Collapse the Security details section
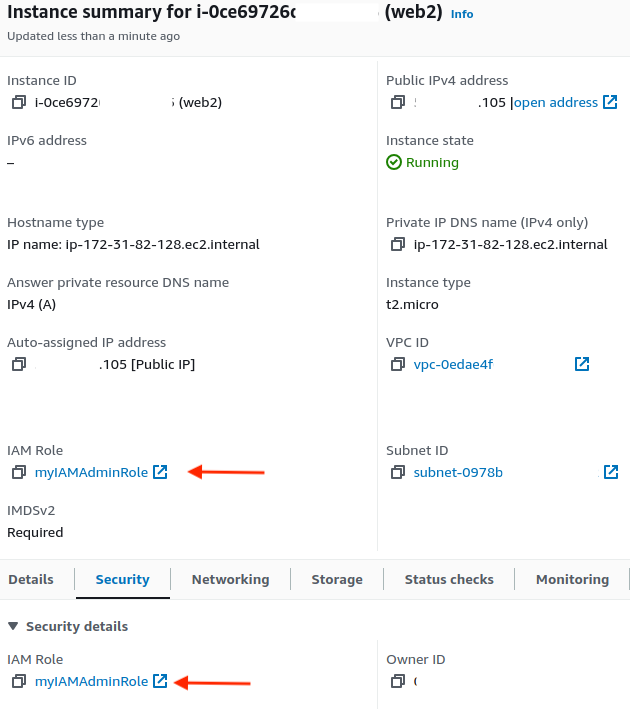Screen dimensions: 630x709 [x=13, y=626]
